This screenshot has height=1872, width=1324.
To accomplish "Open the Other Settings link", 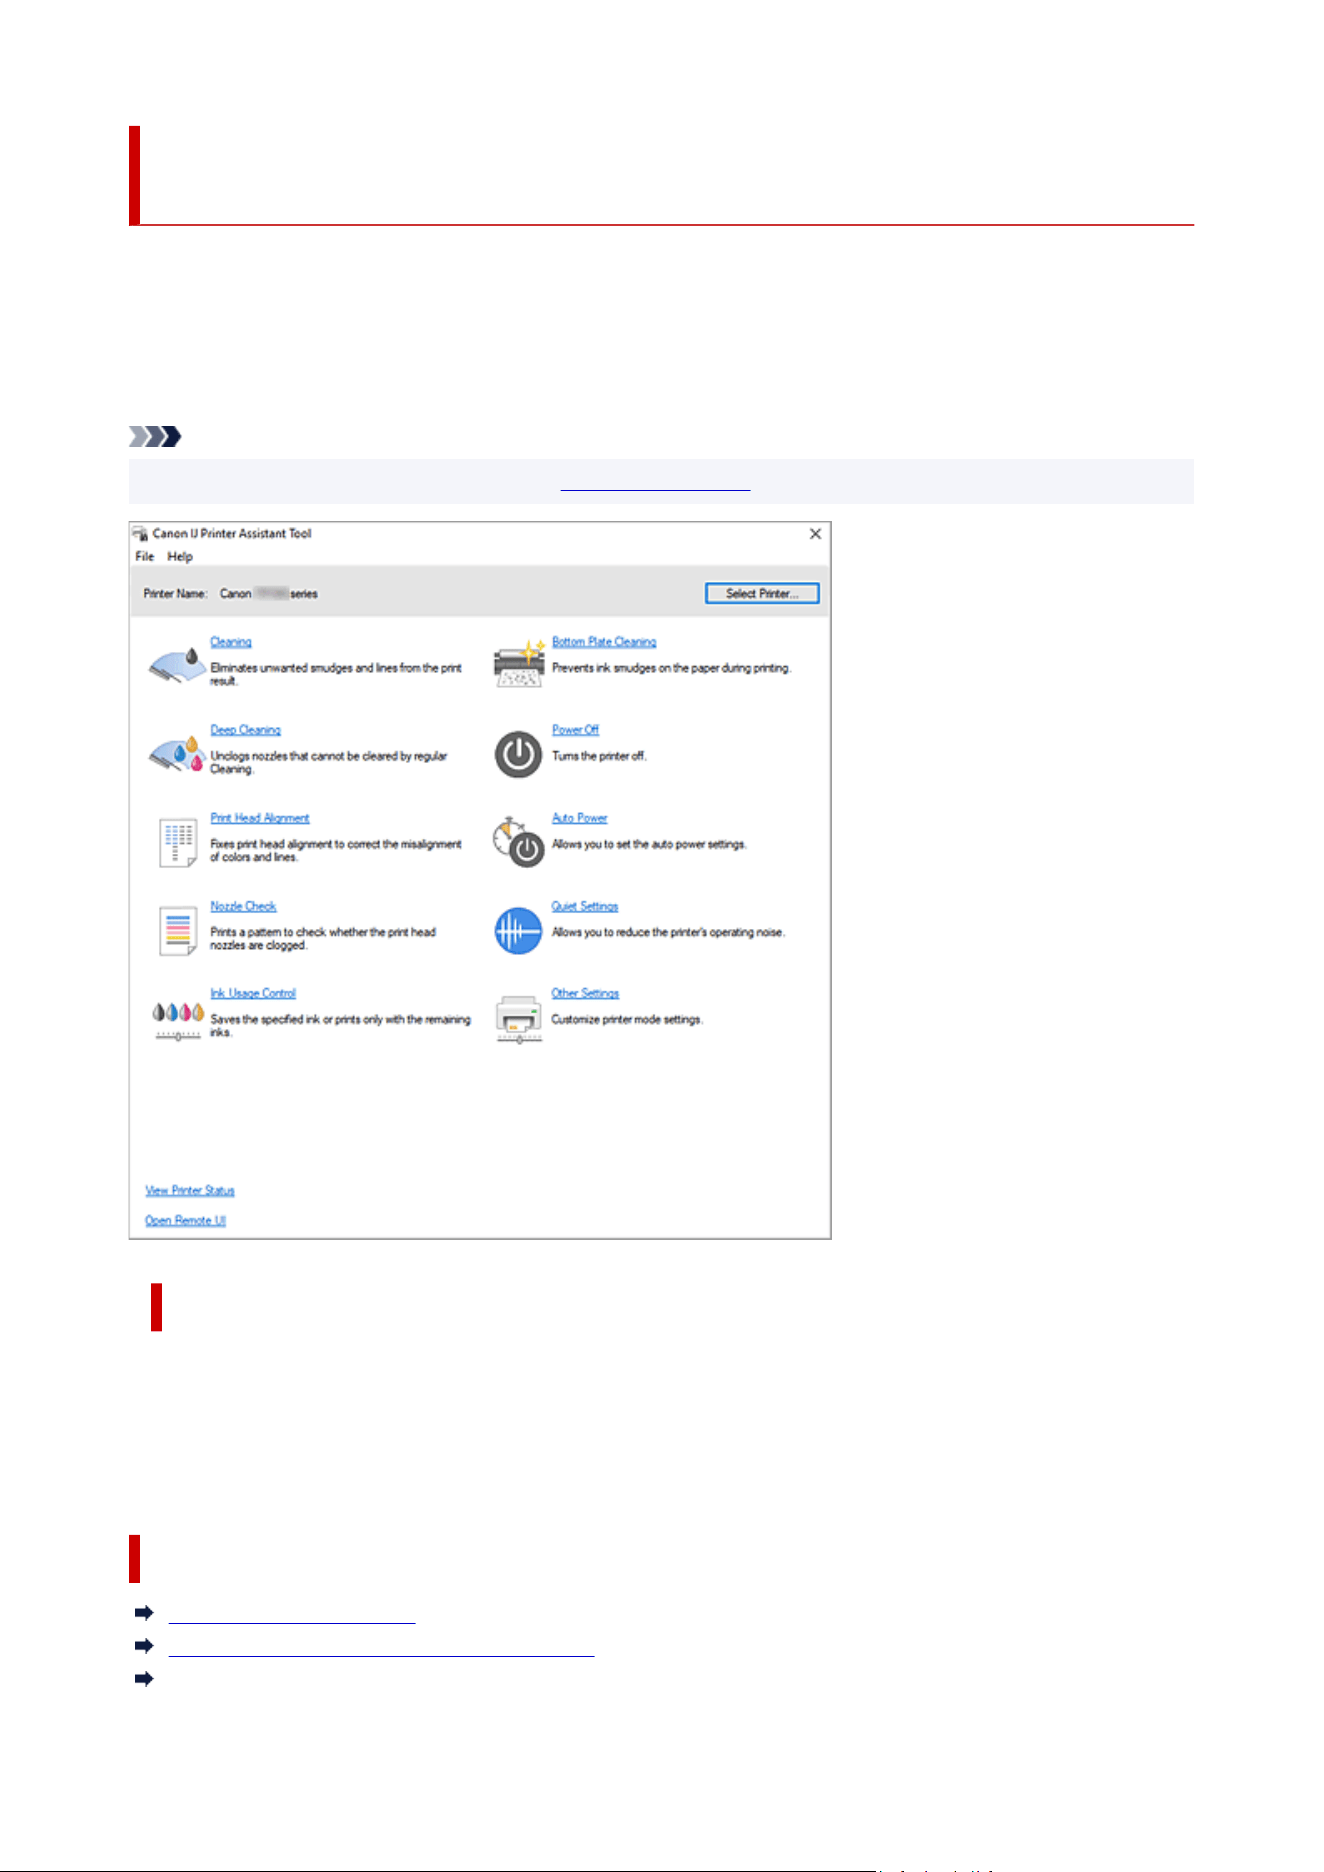I will [585, 993].
